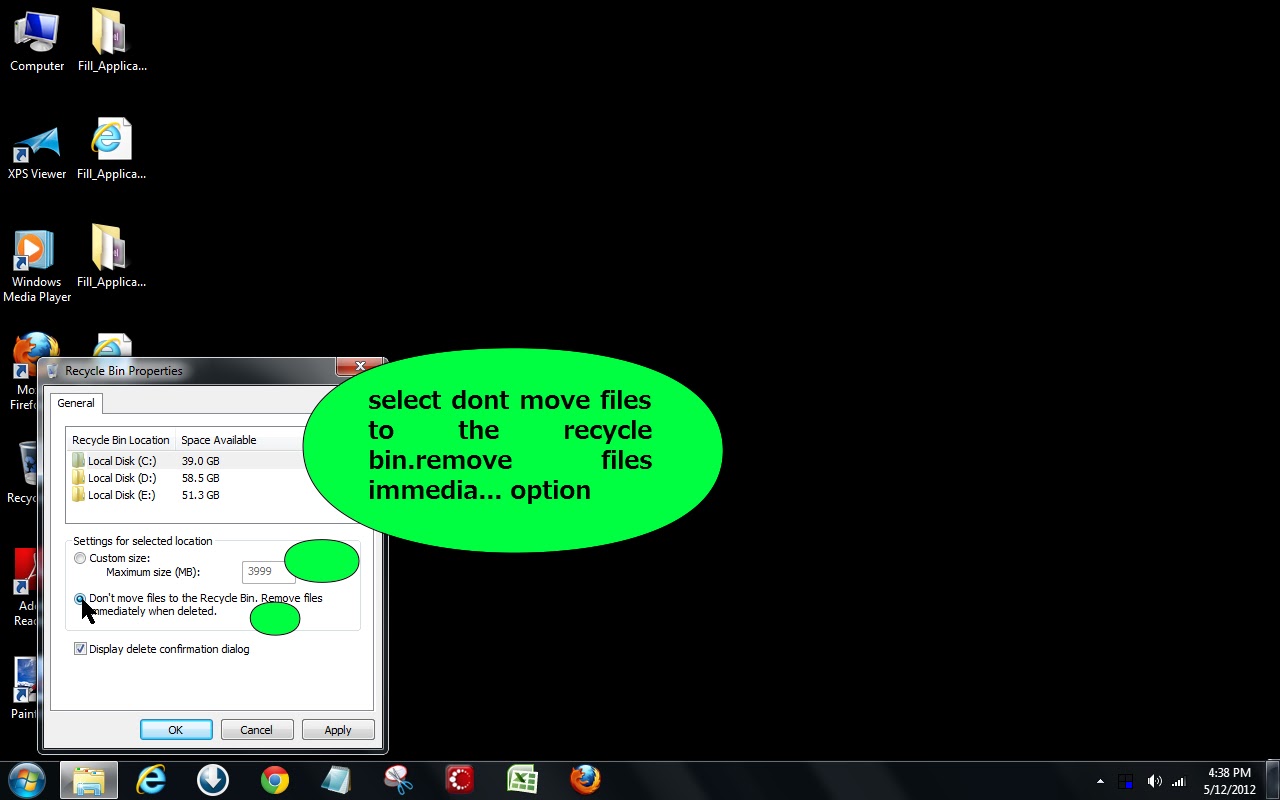Apply the Recycle Bin settings
The width and height of the screenshot is (1280, 800).
point(337,729)
